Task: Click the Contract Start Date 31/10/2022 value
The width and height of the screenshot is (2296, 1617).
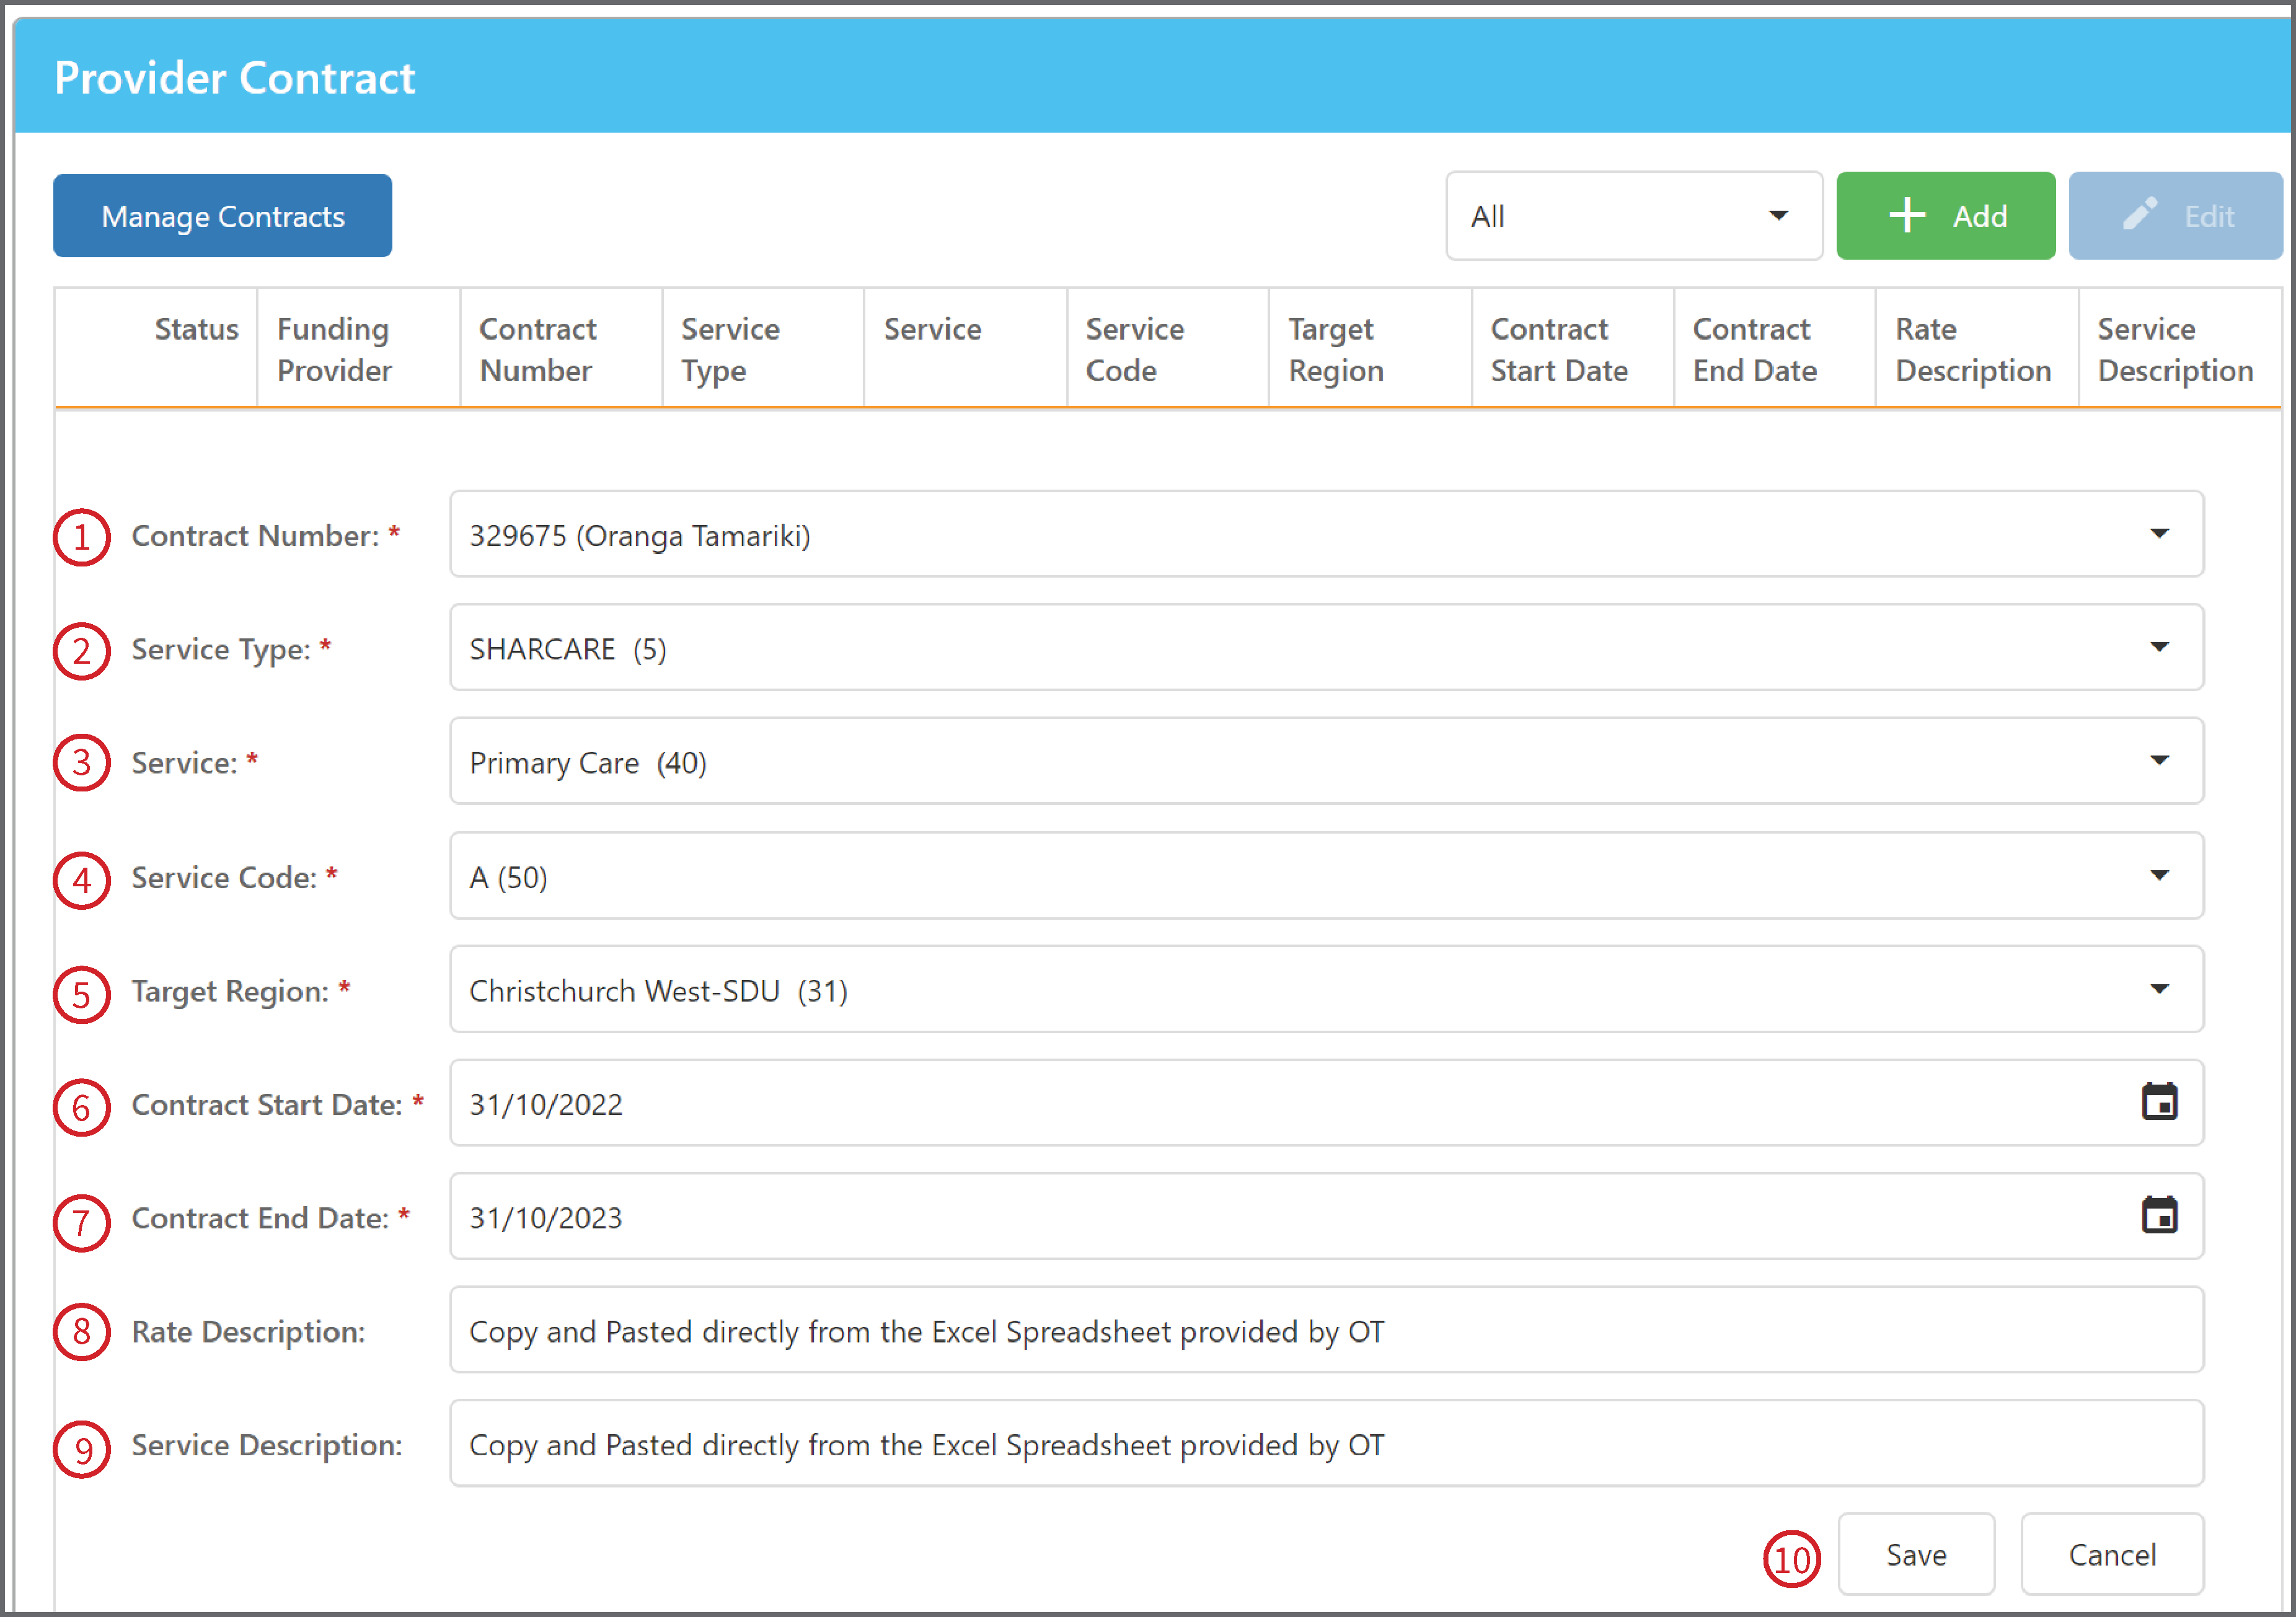Action: [x=546, y=1104]
